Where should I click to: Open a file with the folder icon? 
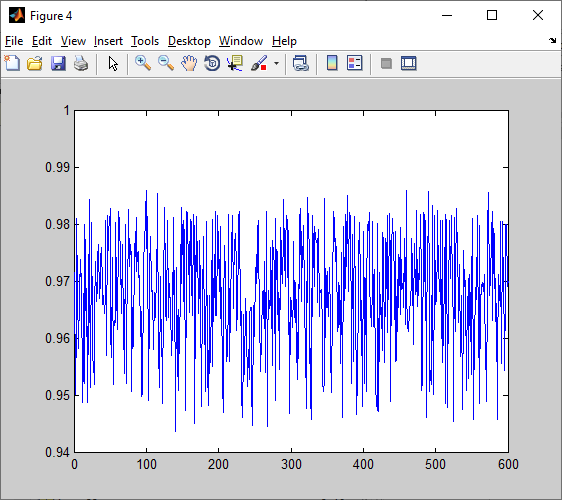tap(35, 63)
